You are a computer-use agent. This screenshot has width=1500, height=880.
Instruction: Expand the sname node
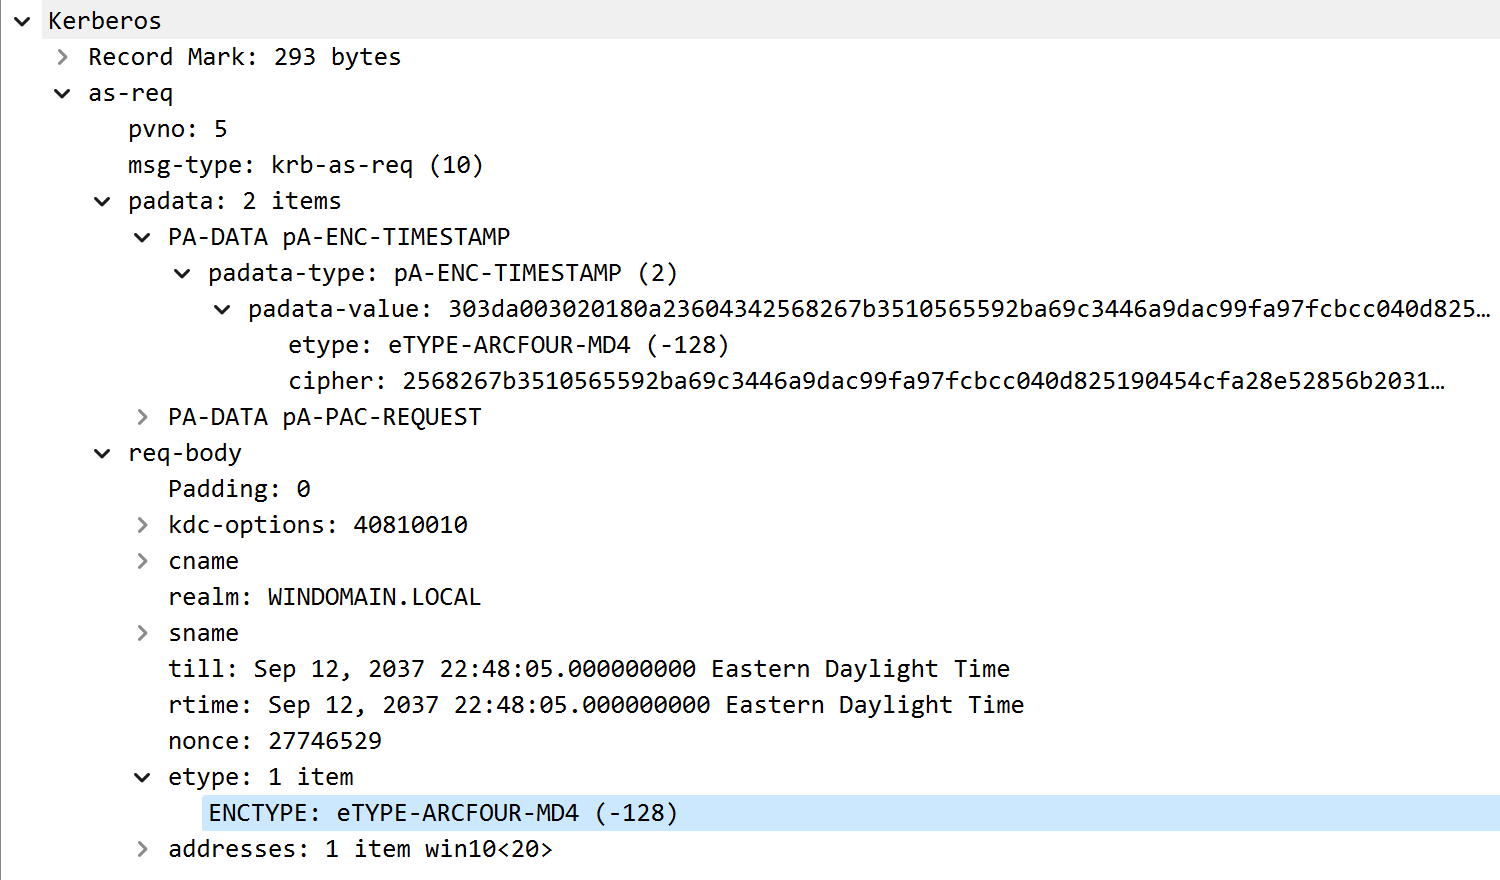pos(142,633)
